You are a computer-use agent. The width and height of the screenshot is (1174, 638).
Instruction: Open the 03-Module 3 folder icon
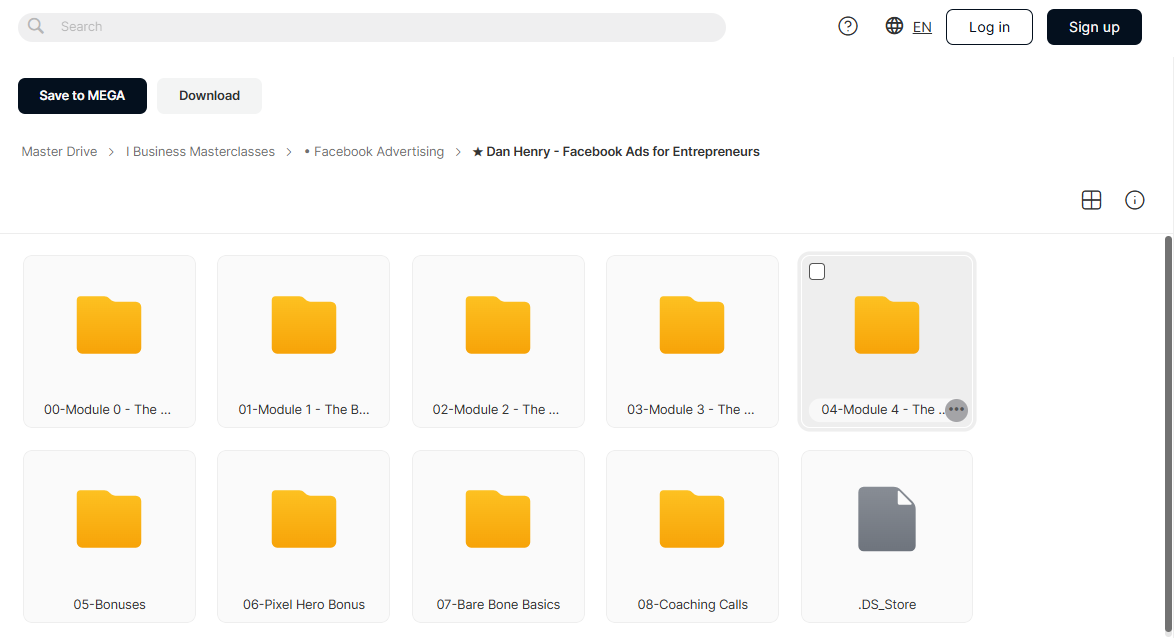pos(692,325)
